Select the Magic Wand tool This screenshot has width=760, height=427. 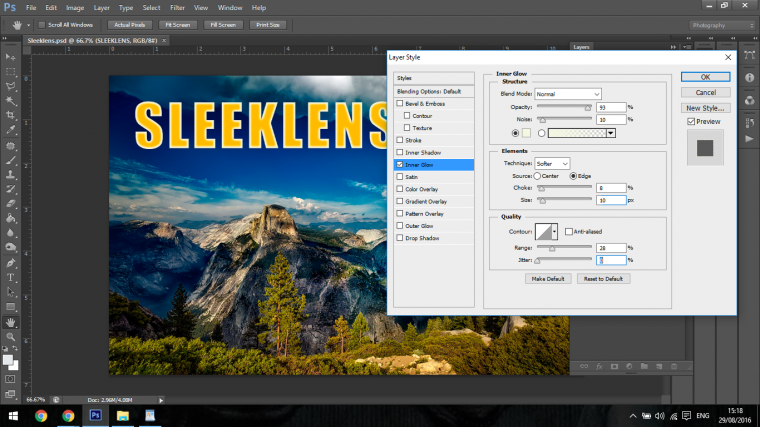[x=10, y=101]
